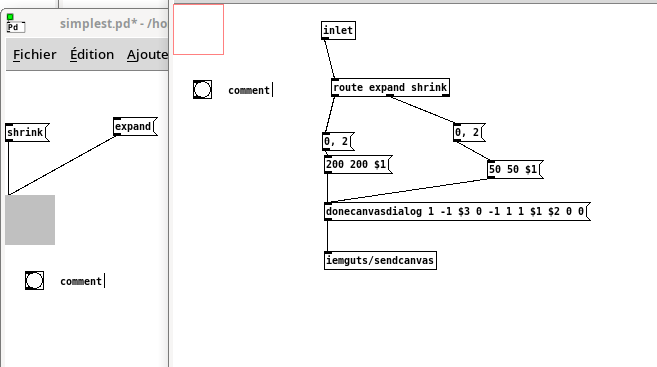The height and width of the screenshot is (367, 657).
Task: Click the left 0, 2 message box
Action: [x=338, y=142]
